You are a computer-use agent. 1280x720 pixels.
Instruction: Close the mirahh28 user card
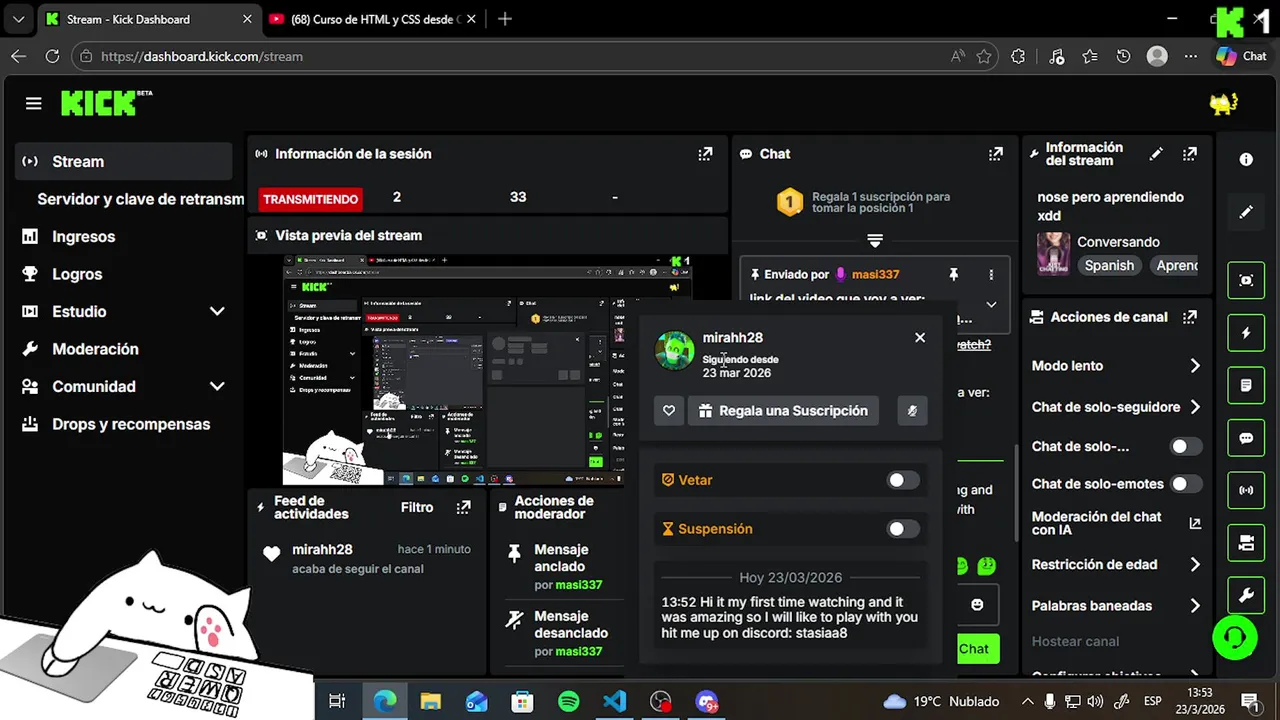(920, 338)
